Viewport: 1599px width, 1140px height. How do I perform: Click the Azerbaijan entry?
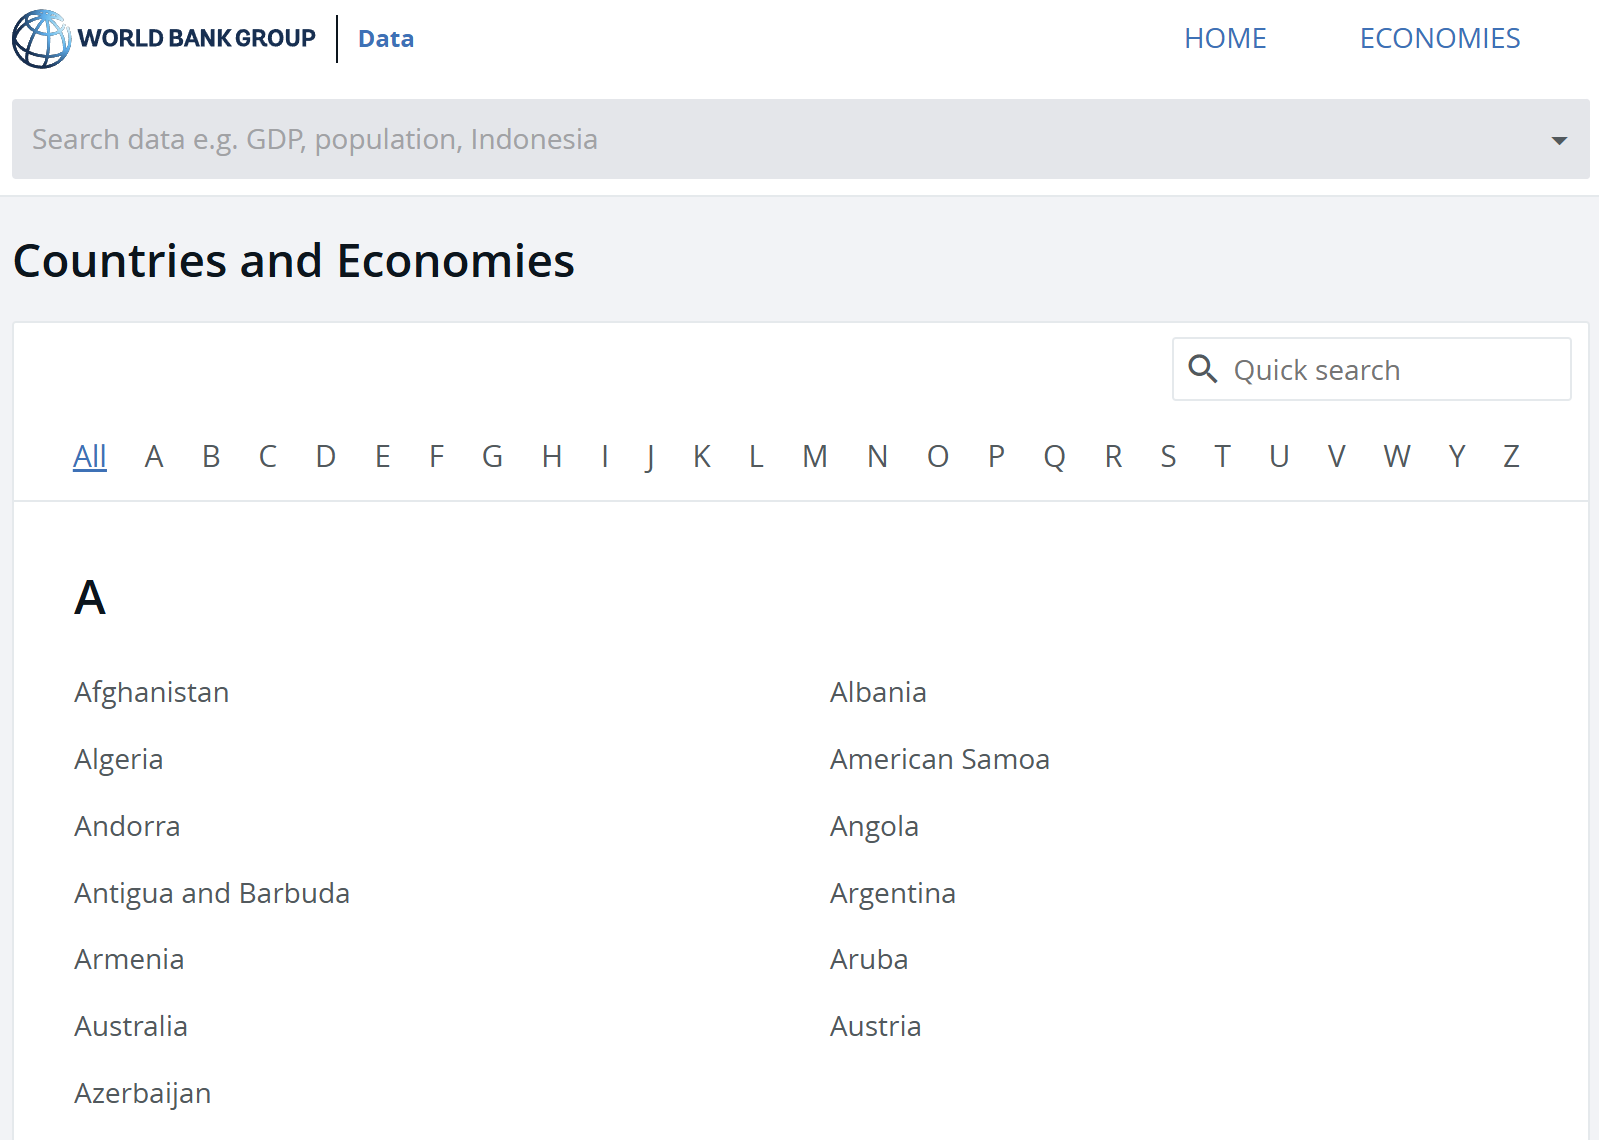tap(142, 1092)
